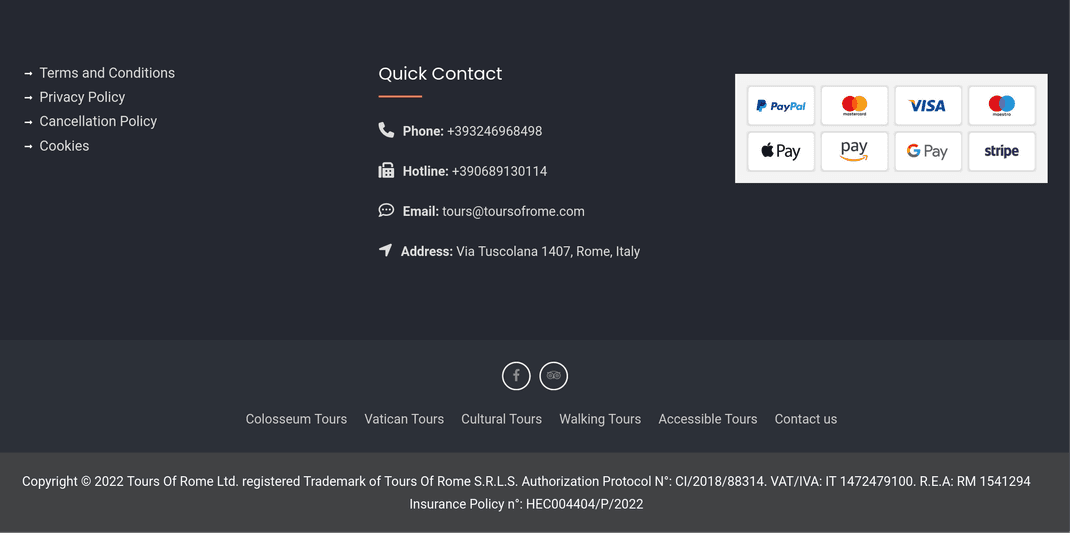The height and width of the screenshot is (538, 1080).
Task: Open the Cancellation Policy link
Action: [x=99, y=122]
